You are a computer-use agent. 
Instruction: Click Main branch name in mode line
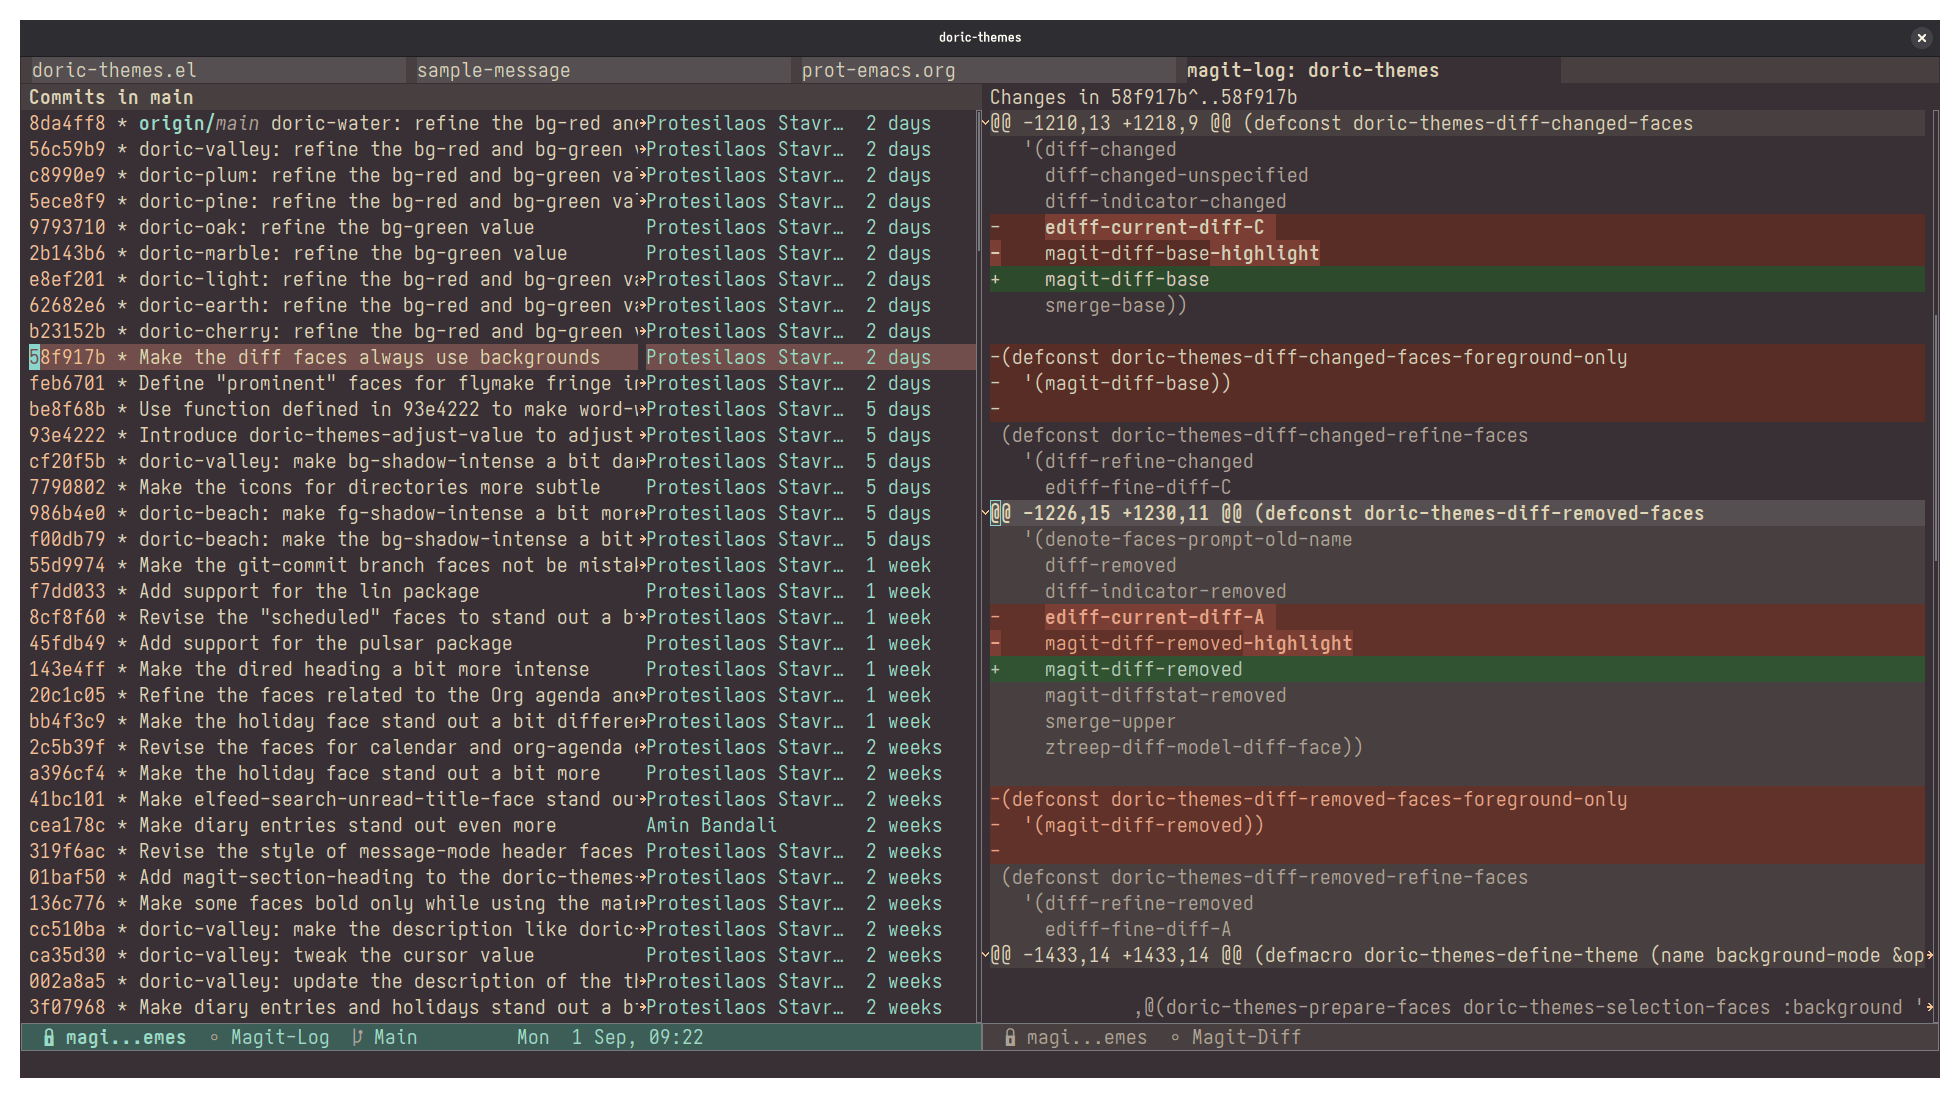click(x=395, y=1037)
